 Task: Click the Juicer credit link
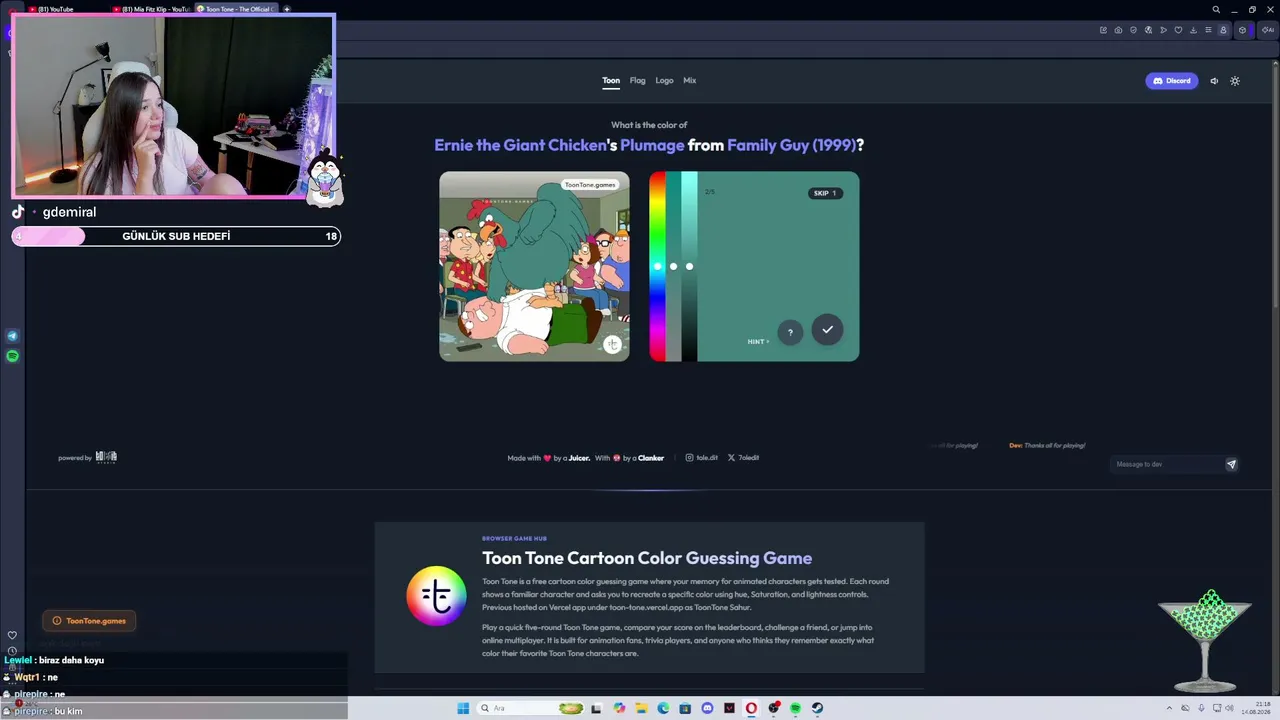pos(579,458)
